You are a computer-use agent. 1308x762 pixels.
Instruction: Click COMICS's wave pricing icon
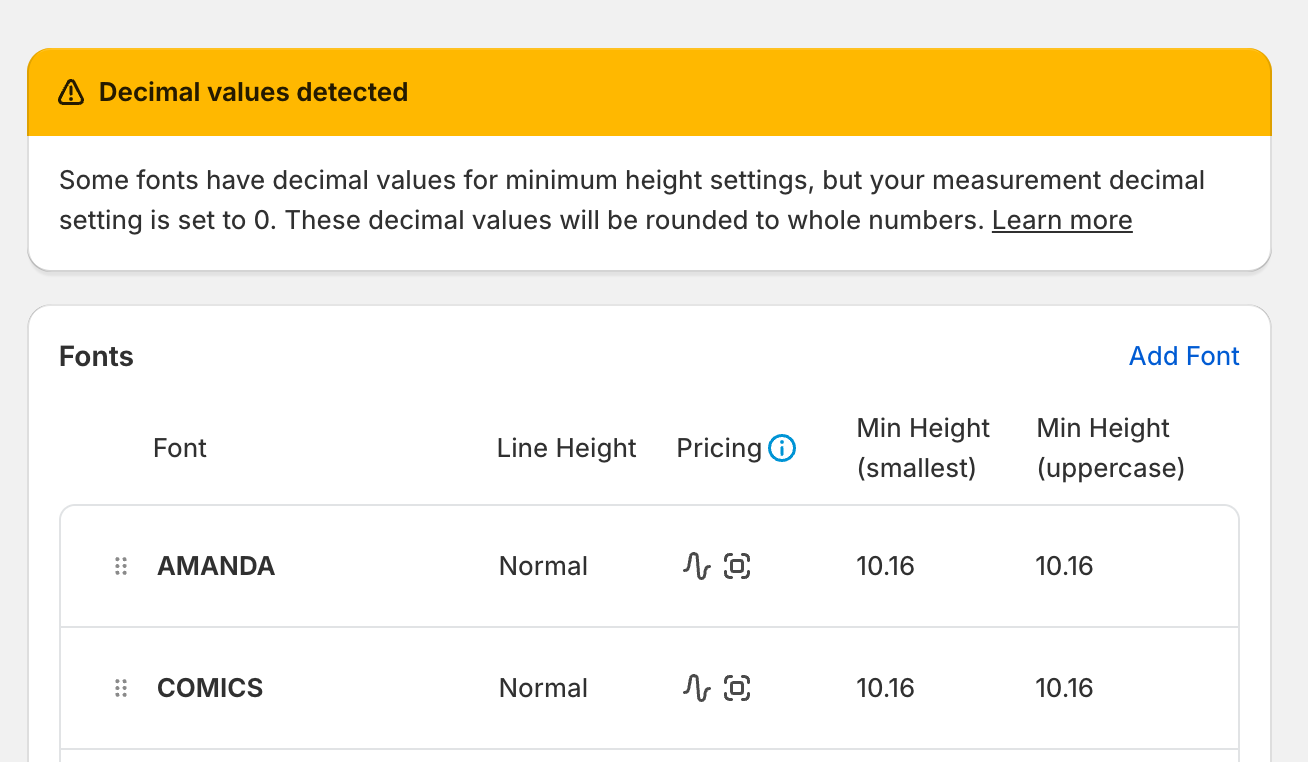click(696, 689)
